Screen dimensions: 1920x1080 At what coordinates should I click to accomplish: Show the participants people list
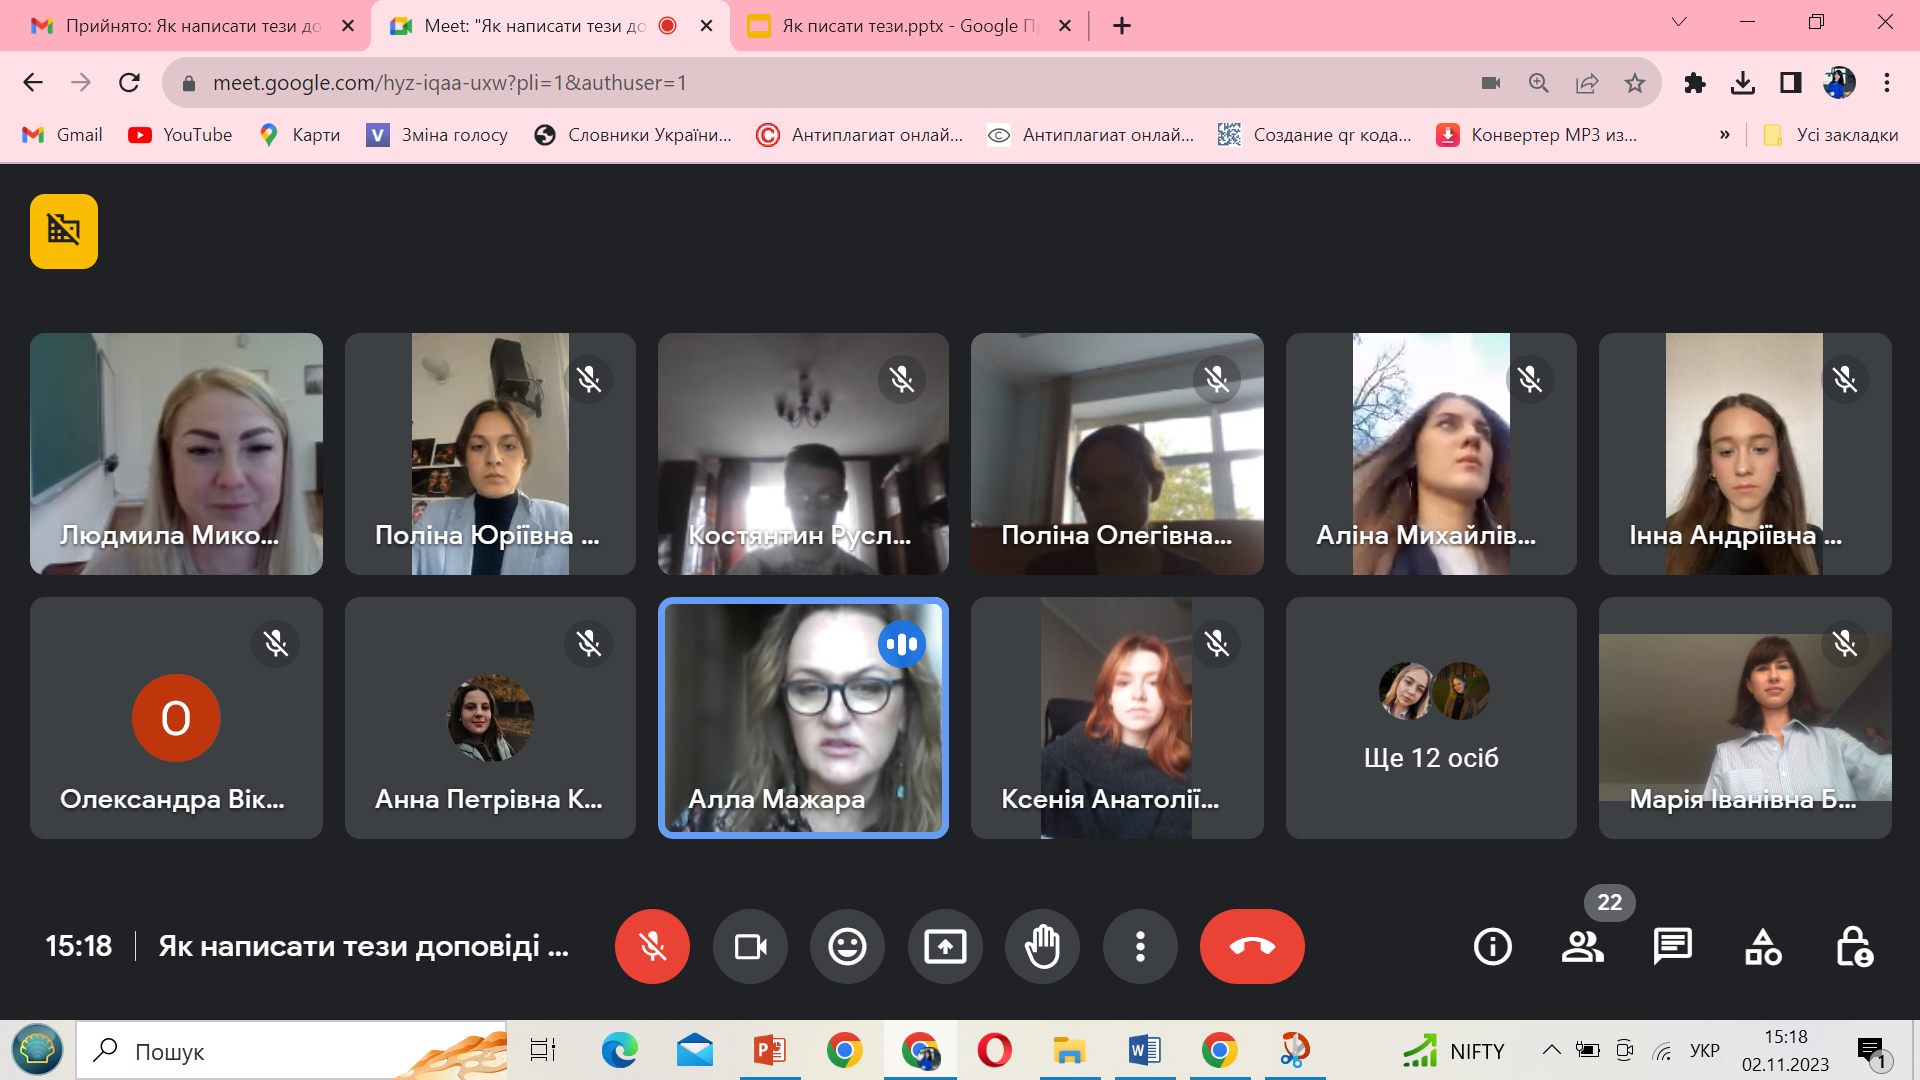point(1583,946)
